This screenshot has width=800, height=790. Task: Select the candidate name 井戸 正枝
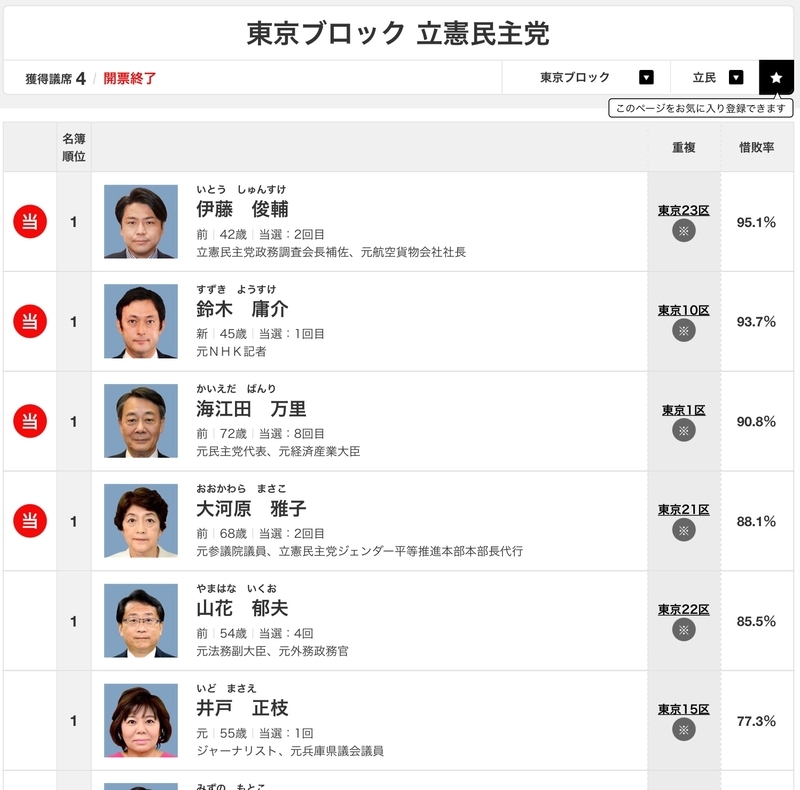(242, 708)
